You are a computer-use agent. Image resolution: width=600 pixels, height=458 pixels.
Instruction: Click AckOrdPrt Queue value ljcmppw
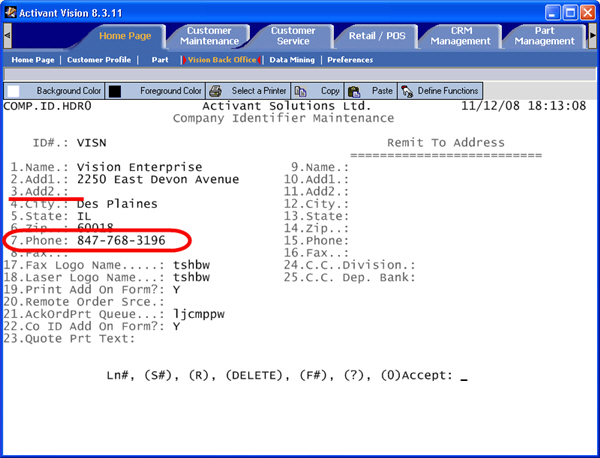(199, 314)
